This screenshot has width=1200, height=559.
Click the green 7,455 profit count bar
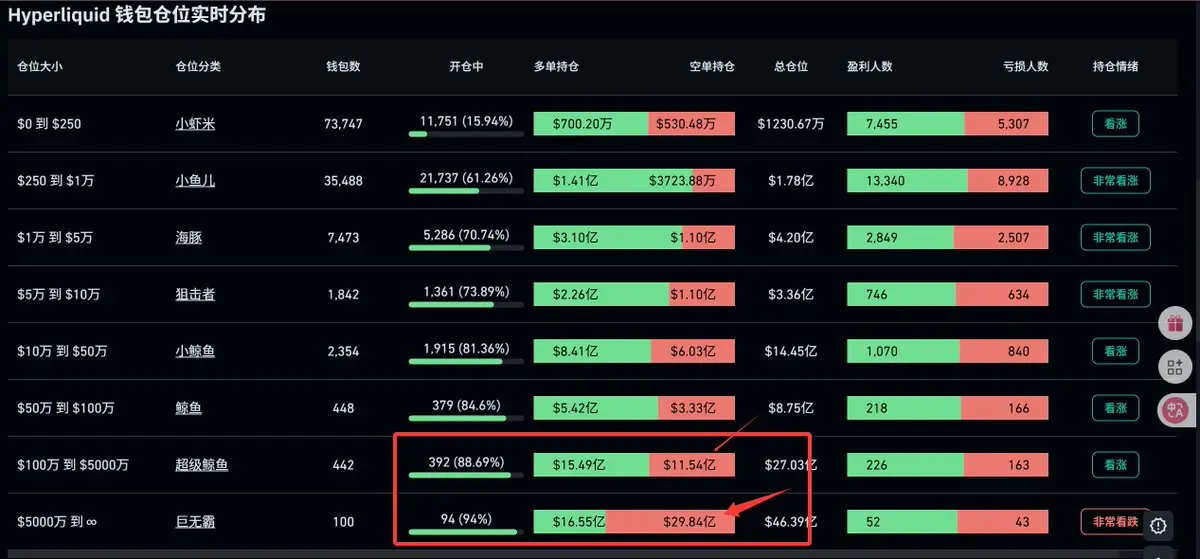[x=906, y=124]
